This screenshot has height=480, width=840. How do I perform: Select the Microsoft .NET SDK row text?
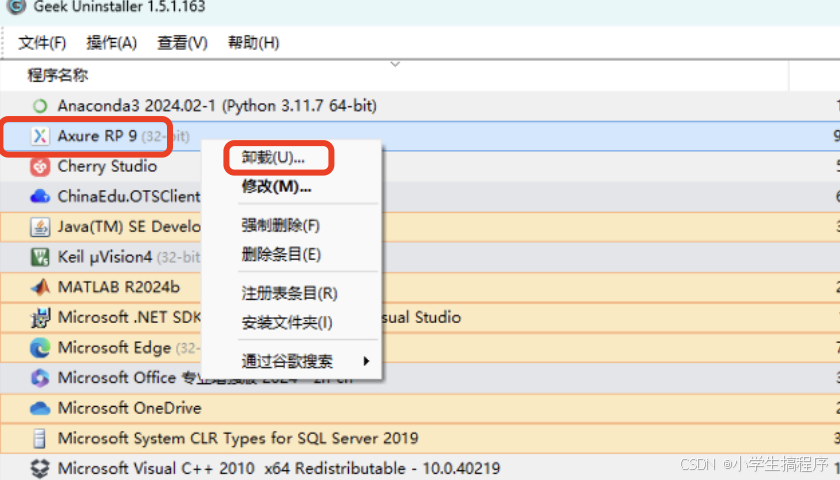click(129, 318)
